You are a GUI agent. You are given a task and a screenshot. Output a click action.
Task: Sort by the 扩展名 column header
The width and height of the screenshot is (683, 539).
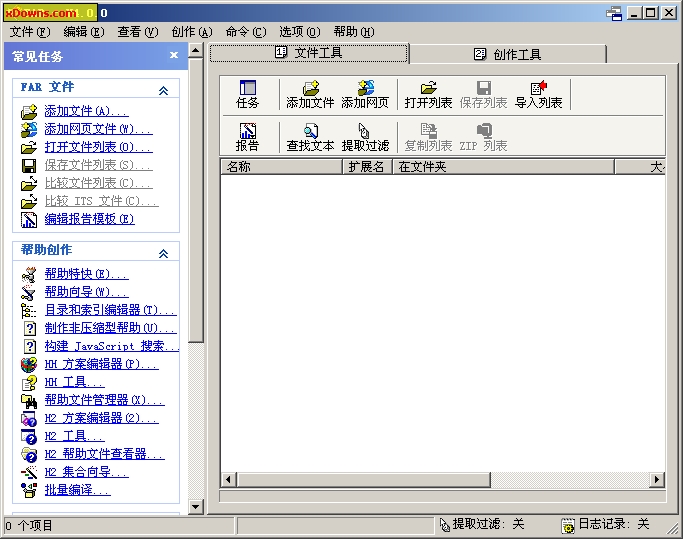(367, 167)
